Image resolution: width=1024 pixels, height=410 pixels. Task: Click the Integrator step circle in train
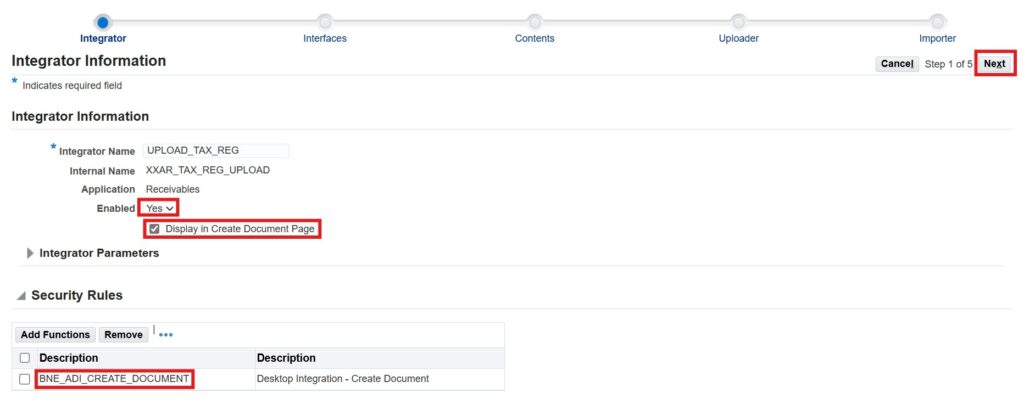tap(103, 21)
